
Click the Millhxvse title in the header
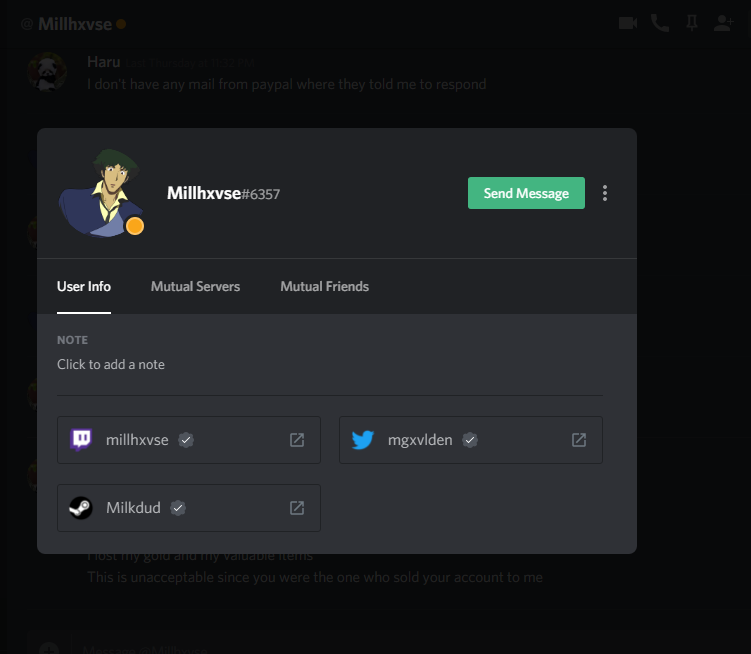click(75, 24)
